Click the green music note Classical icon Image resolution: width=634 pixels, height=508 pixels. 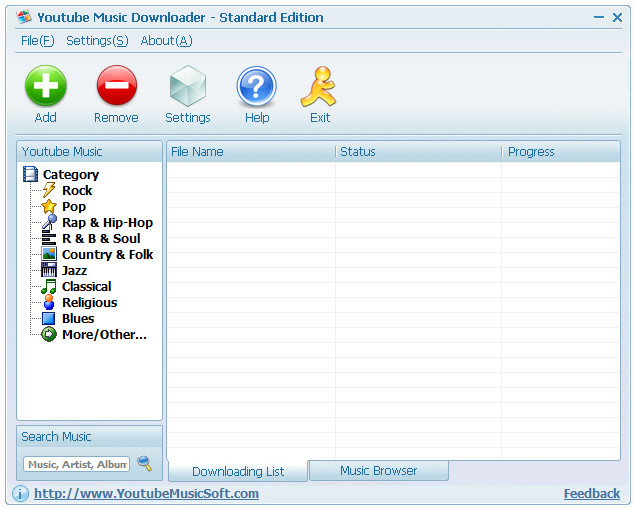coord(49,286)
